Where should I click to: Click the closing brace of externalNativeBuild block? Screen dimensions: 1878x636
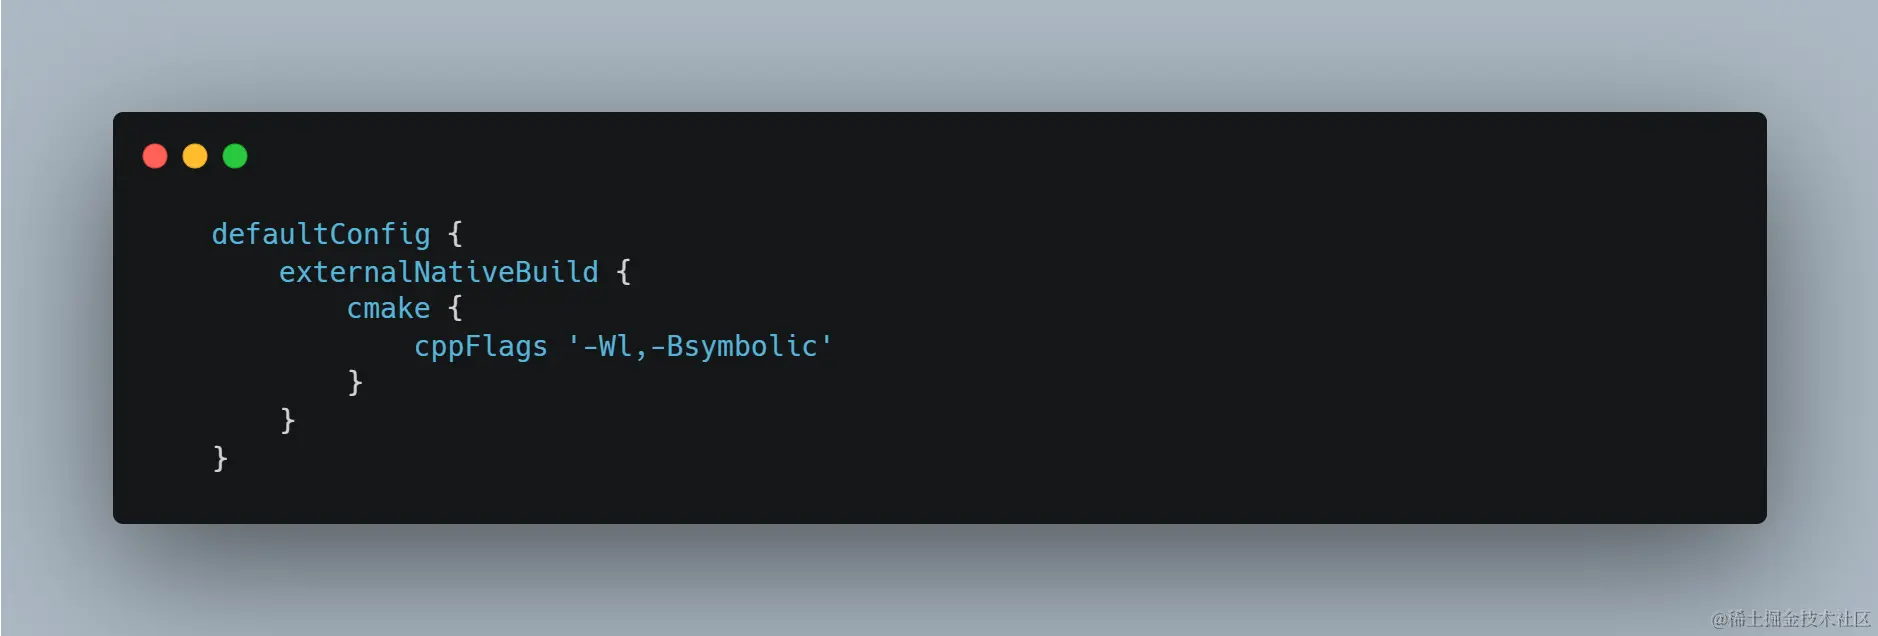pyautogui.click(x=288, y=420)
